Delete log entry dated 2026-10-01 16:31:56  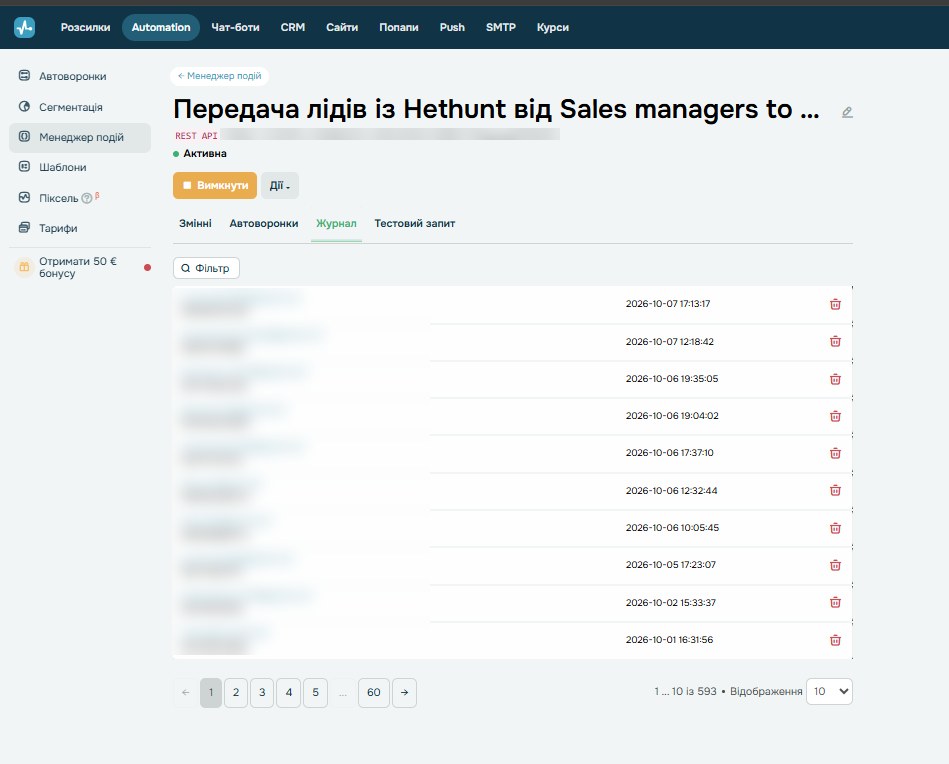coord(835,640)
